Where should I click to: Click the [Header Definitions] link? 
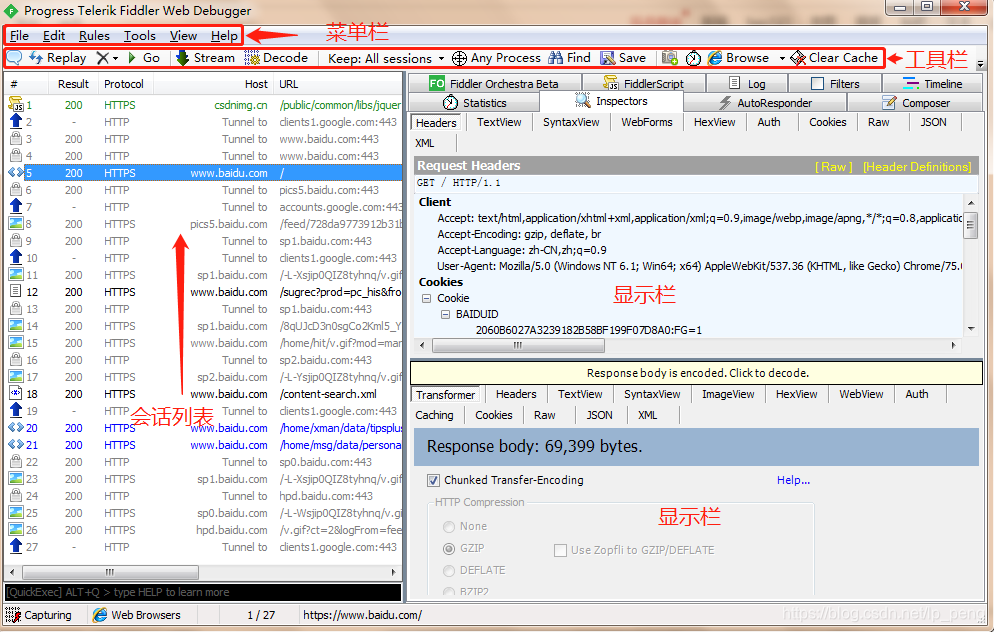pos(917,167)
